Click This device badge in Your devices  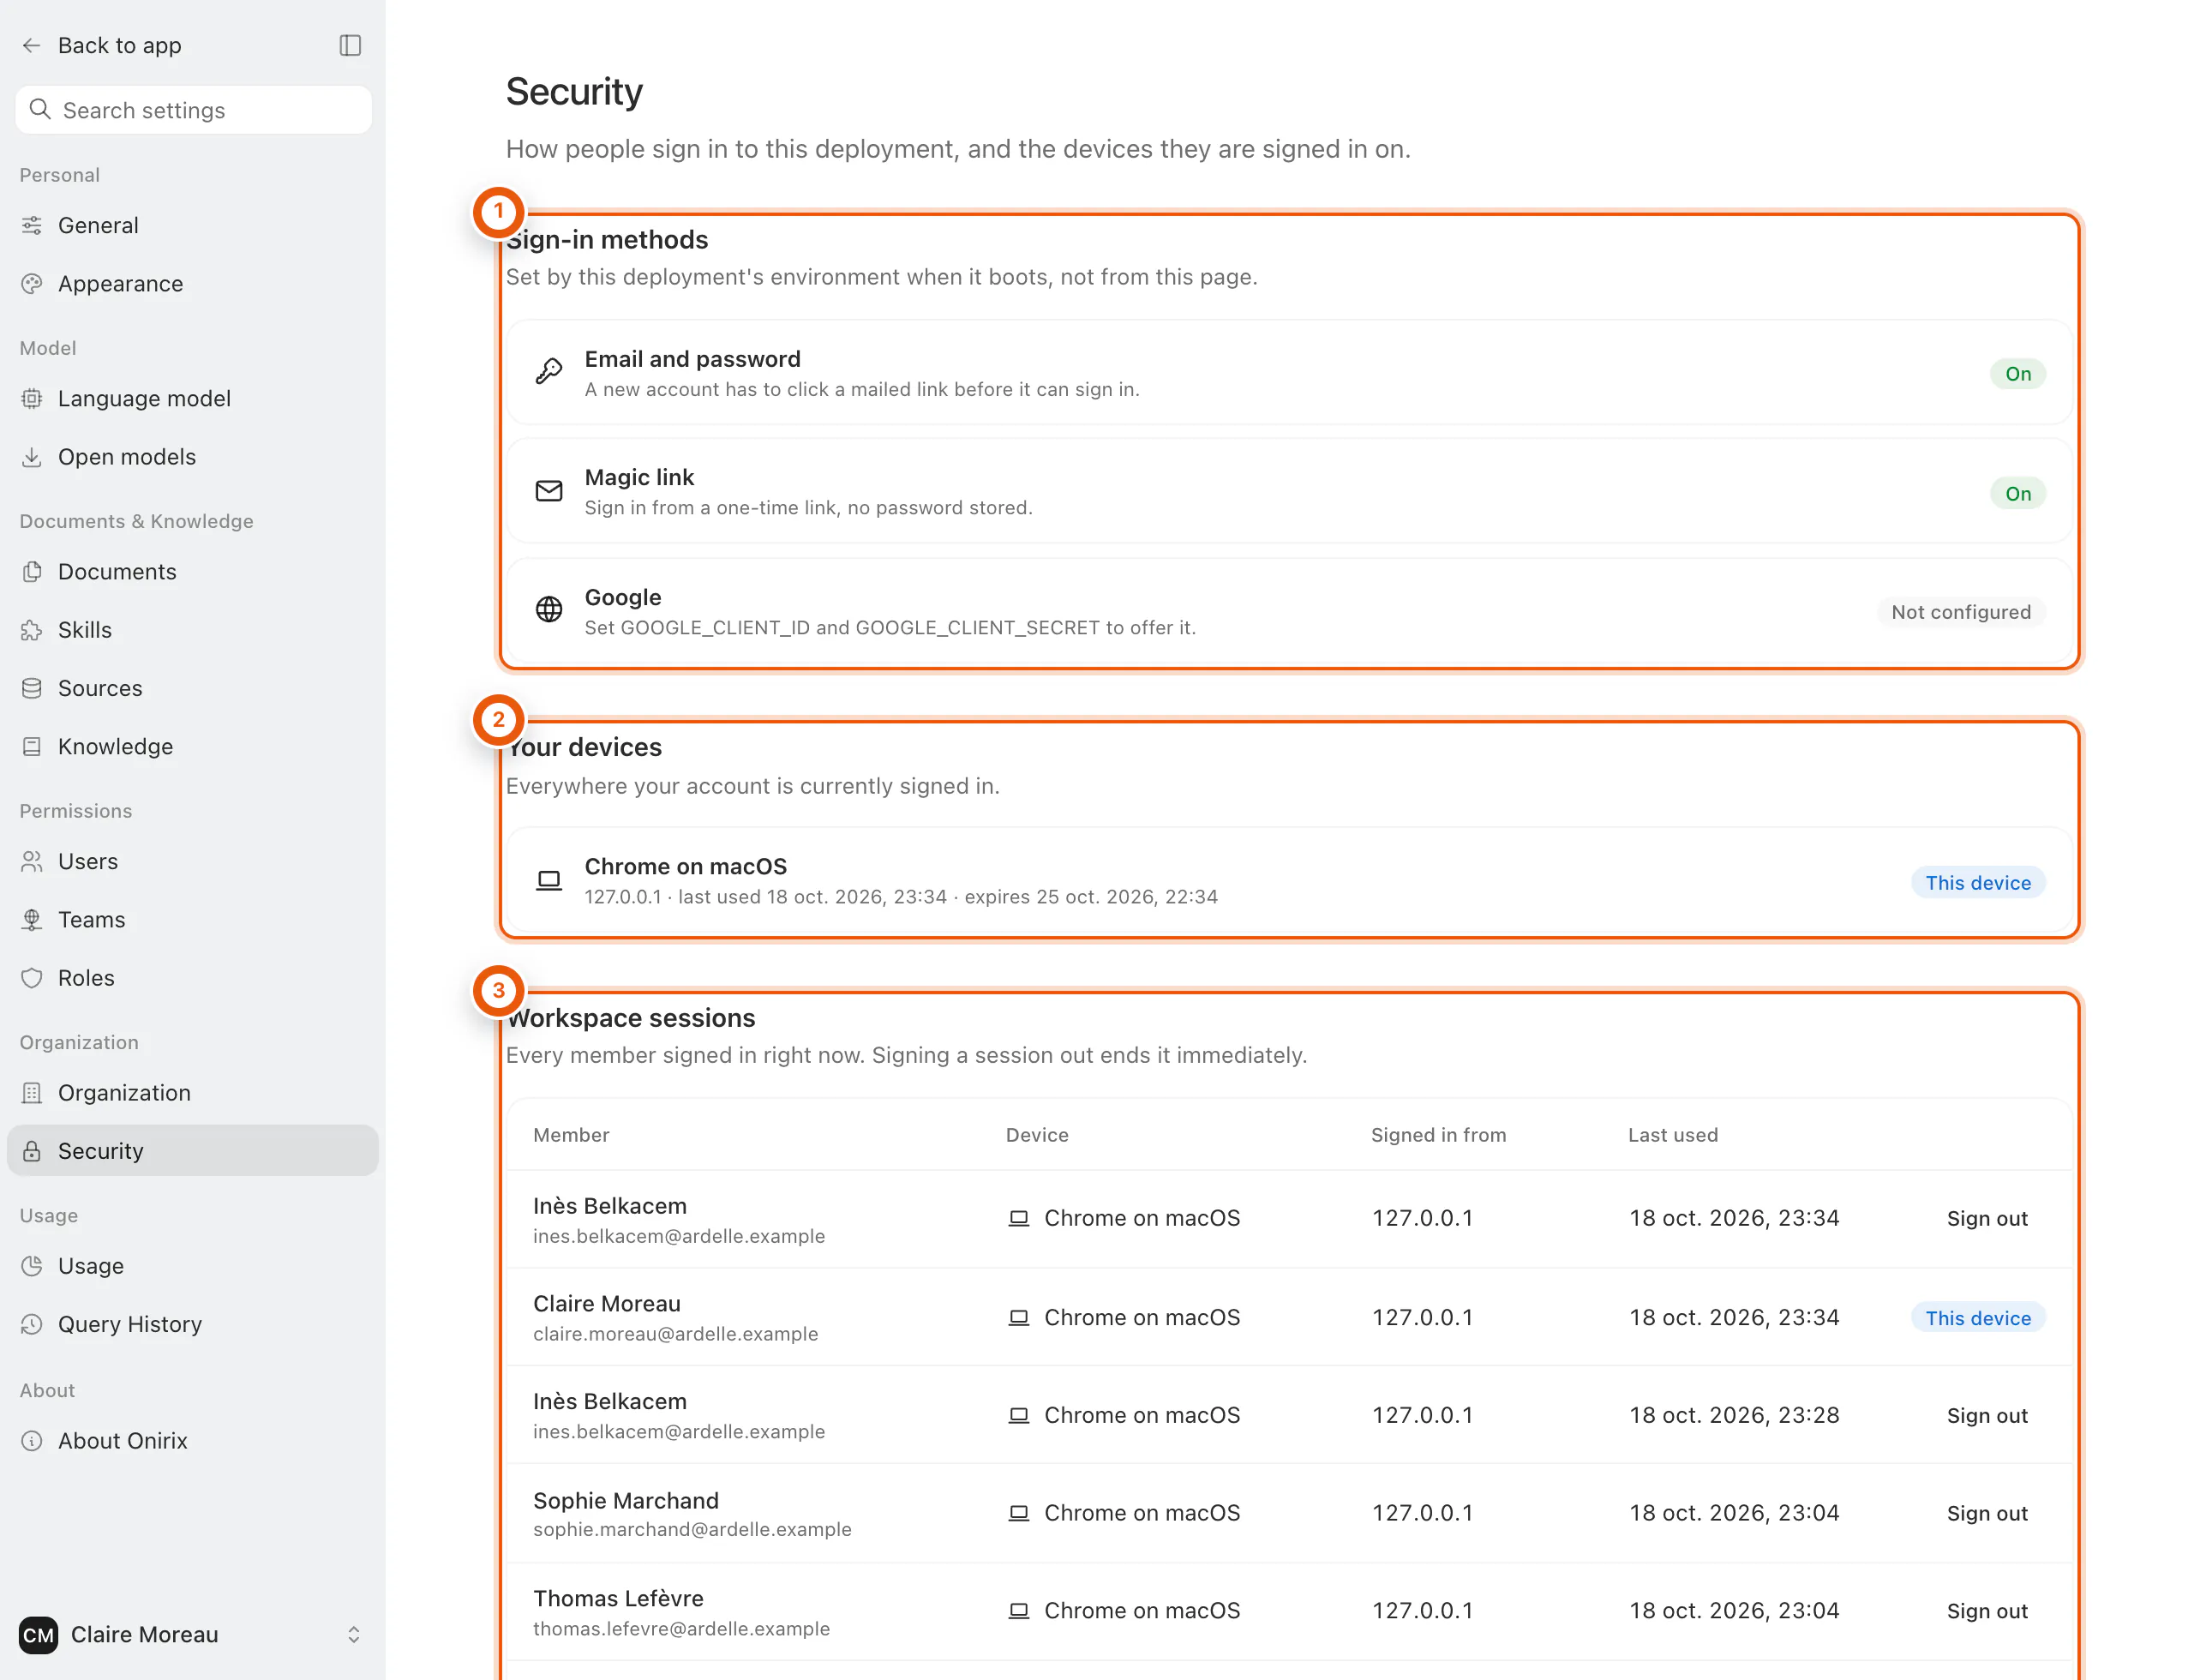coord(1978,882)
